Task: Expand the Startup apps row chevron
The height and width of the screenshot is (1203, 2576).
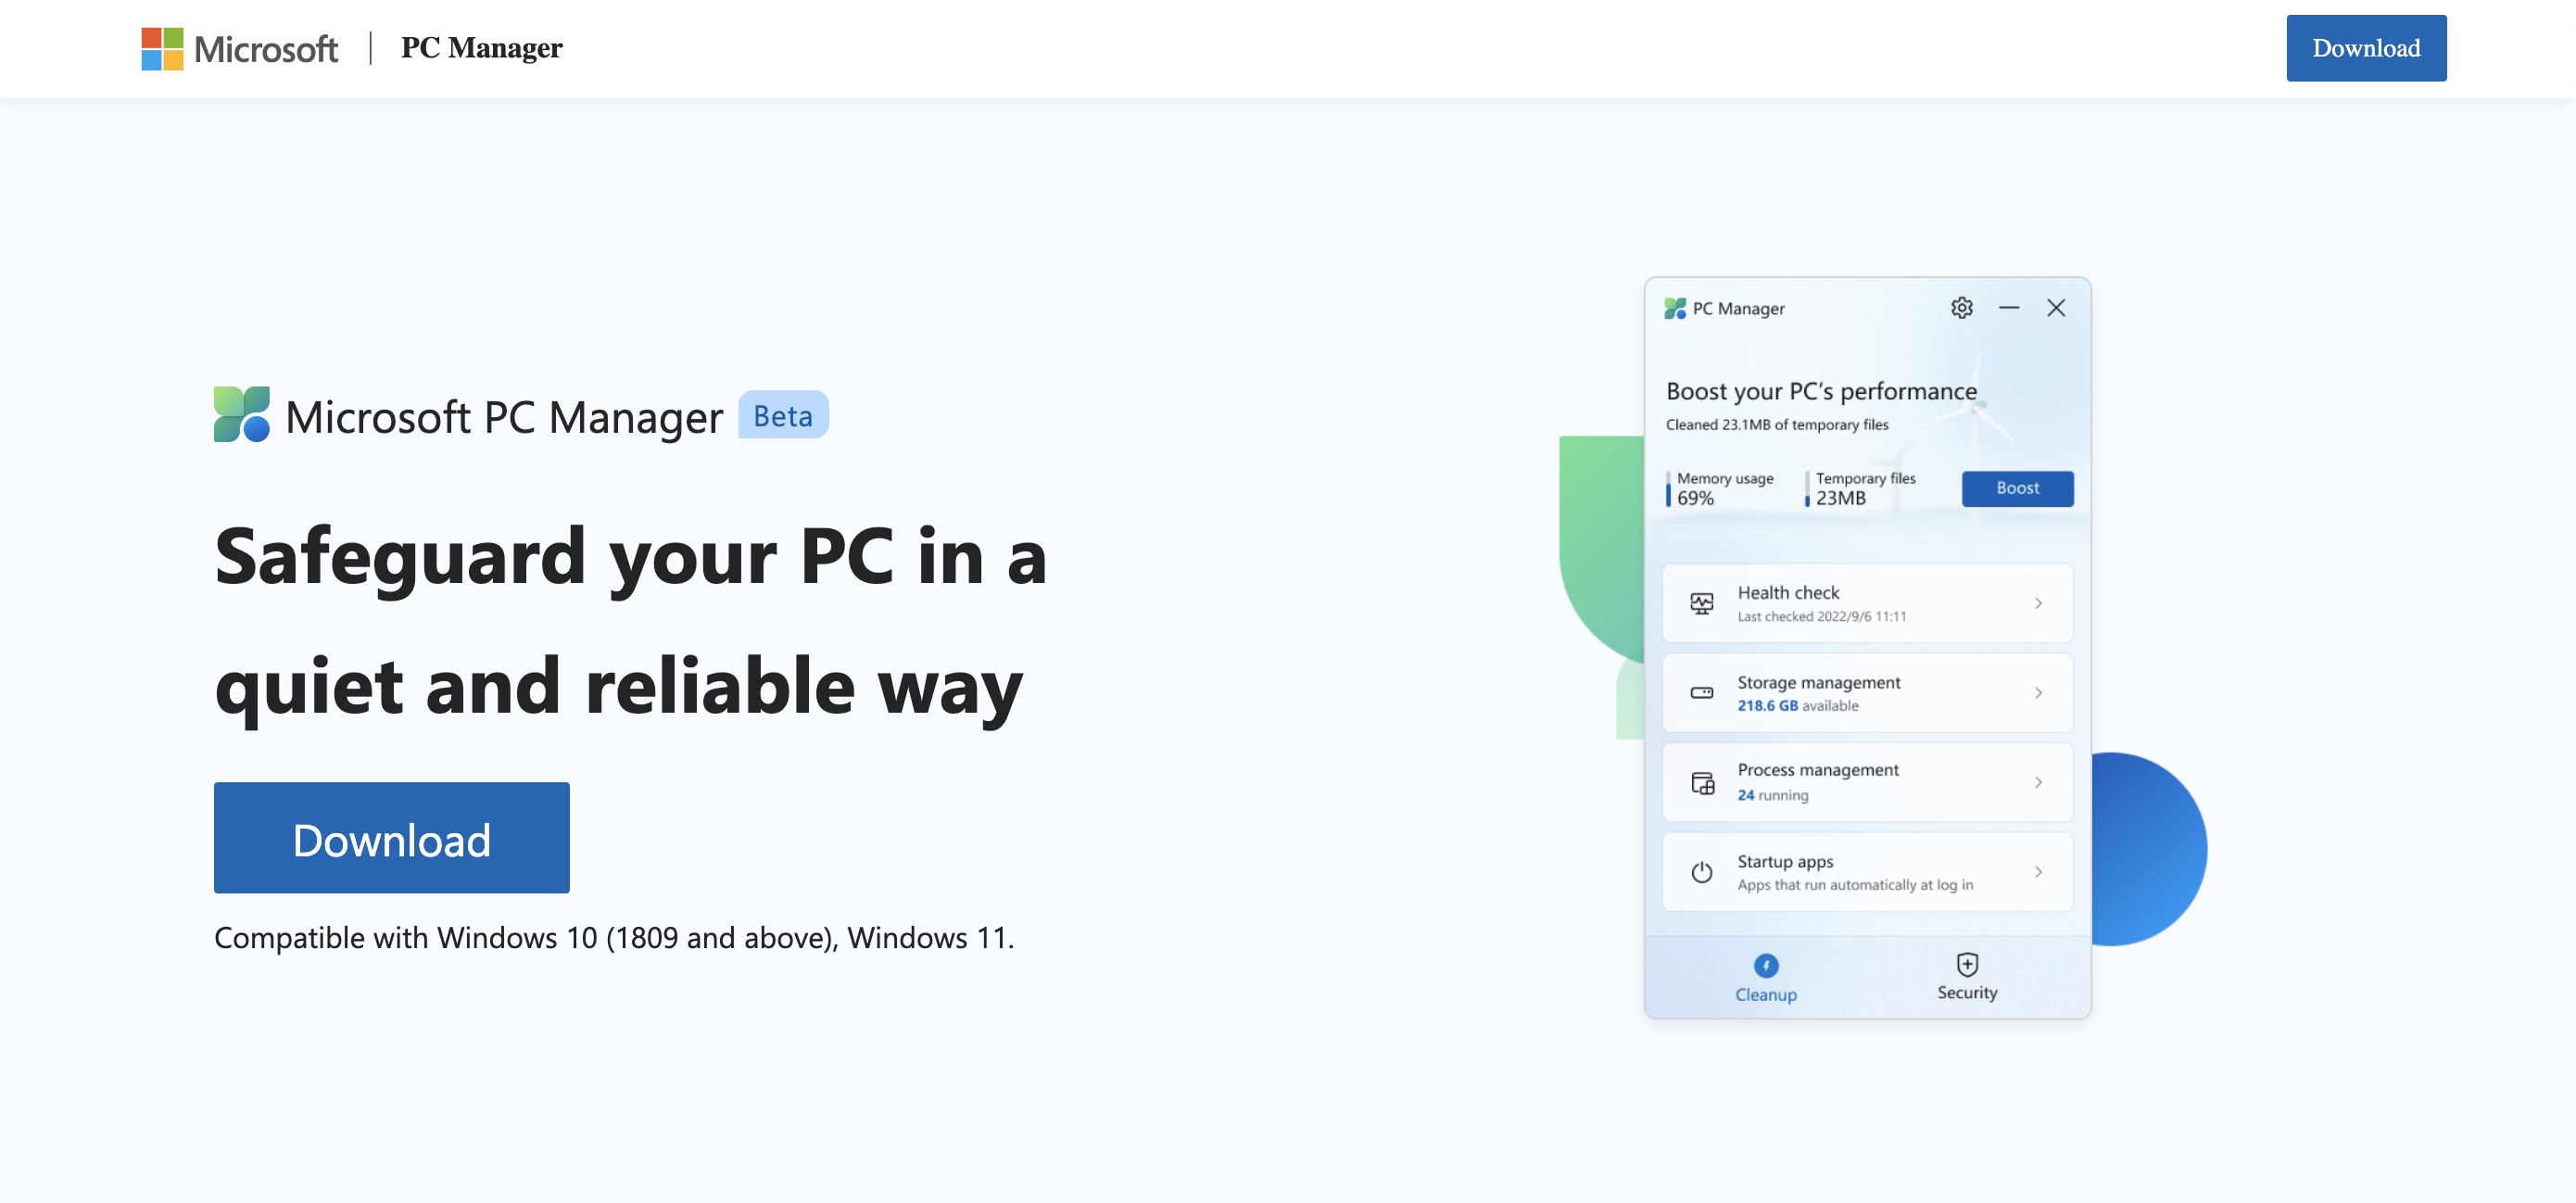Action: 2040,871
